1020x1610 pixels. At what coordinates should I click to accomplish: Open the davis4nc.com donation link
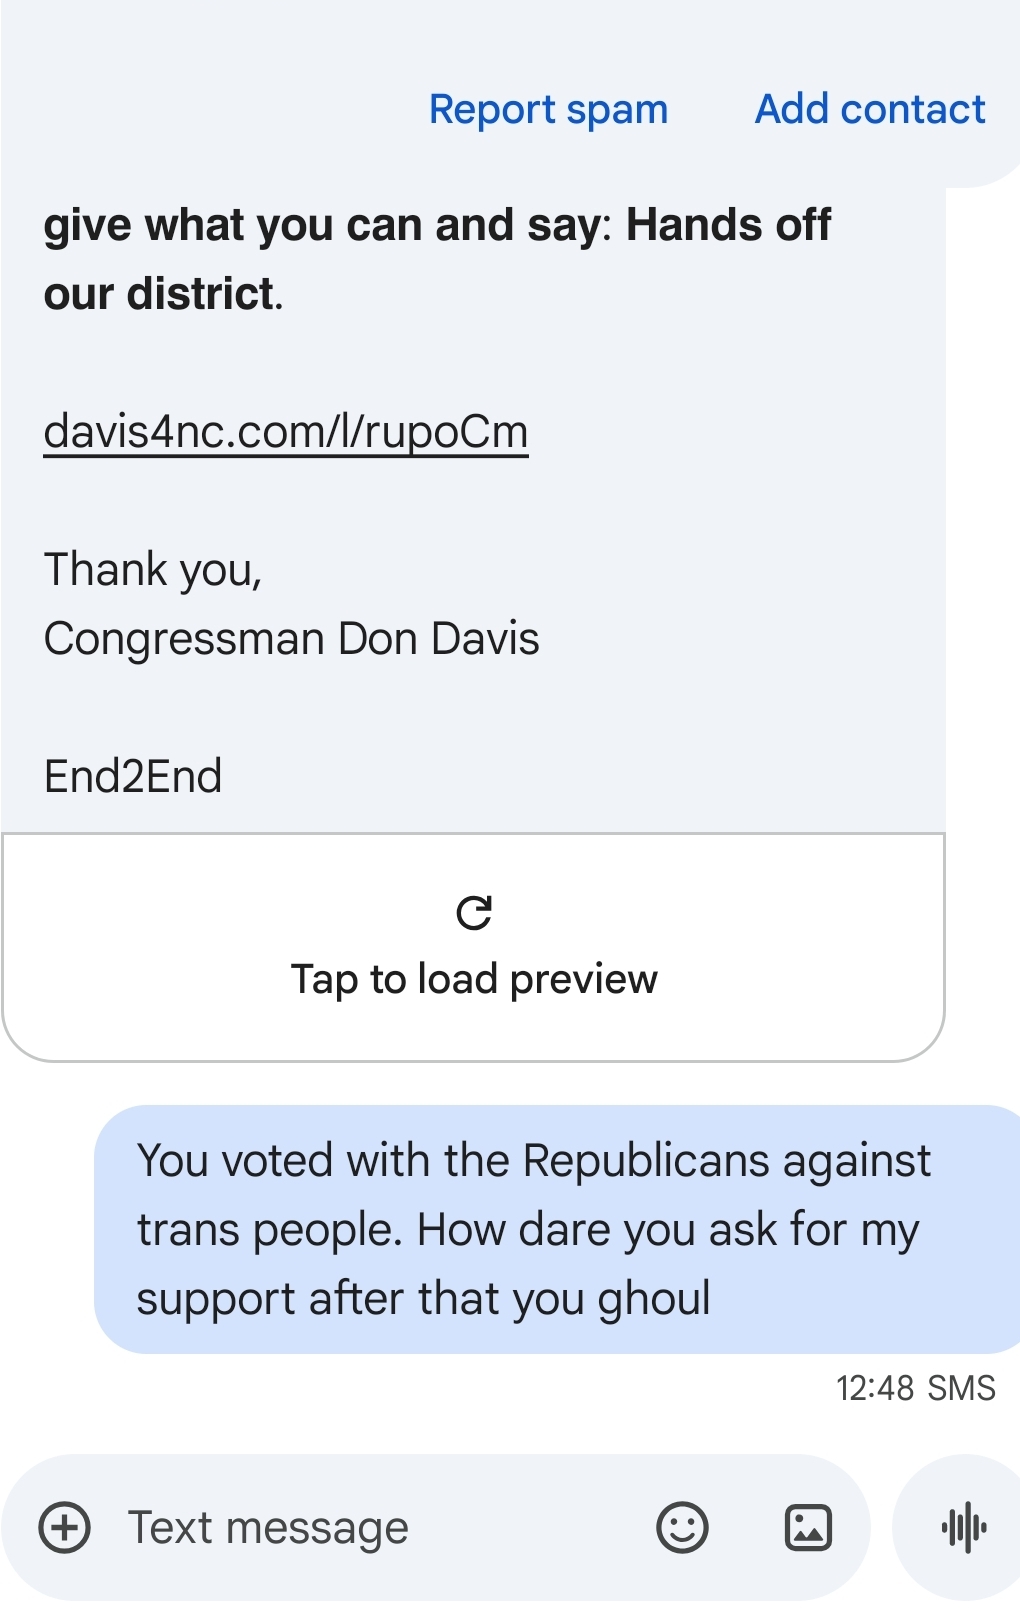(x=286, y=432)
